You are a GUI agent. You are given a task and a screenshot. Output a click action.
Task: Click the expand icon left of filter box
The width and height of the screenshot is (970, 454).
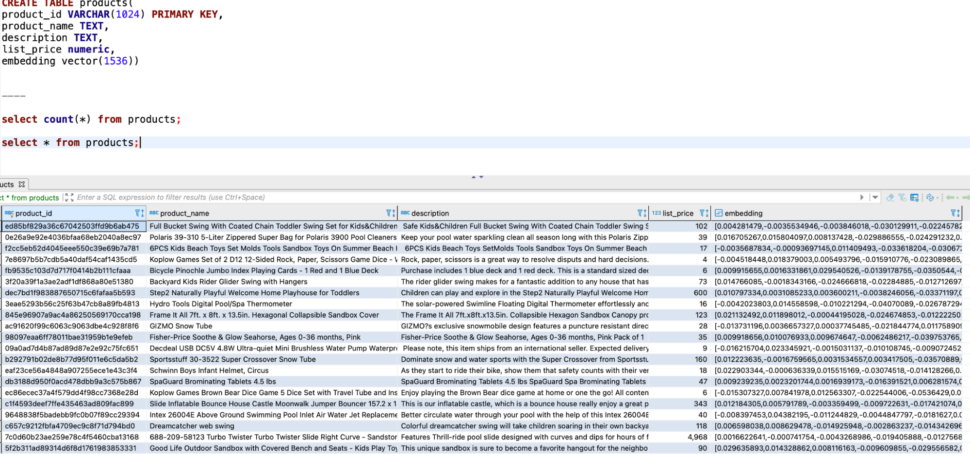[68, 198]
